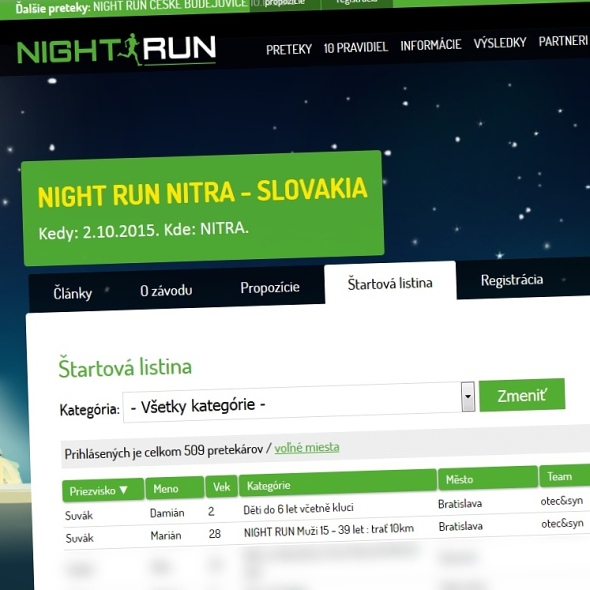590x590 pixels.
Task: Sort by the Team column header
Action: 564,476
